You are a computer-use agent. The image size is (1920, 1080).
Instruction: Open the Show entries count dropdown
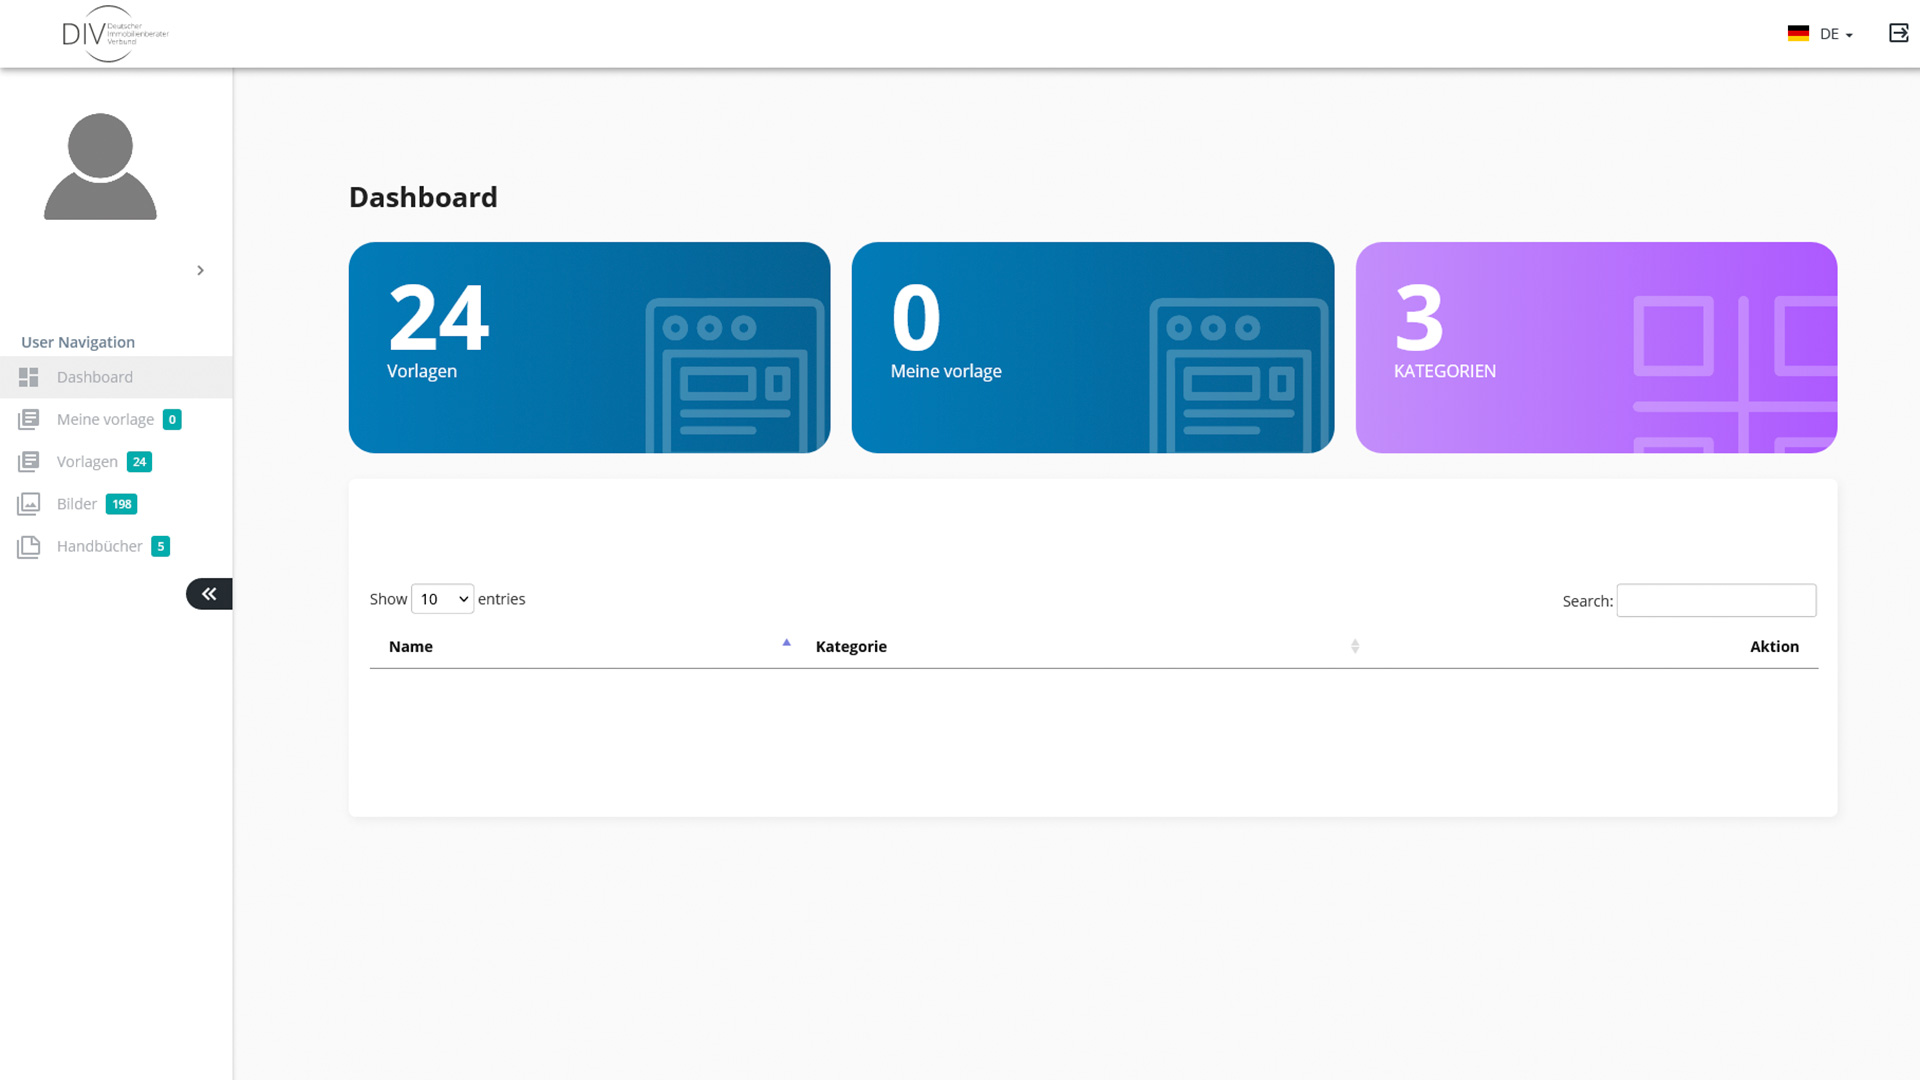pyautogui.click(x=442, y=599)
